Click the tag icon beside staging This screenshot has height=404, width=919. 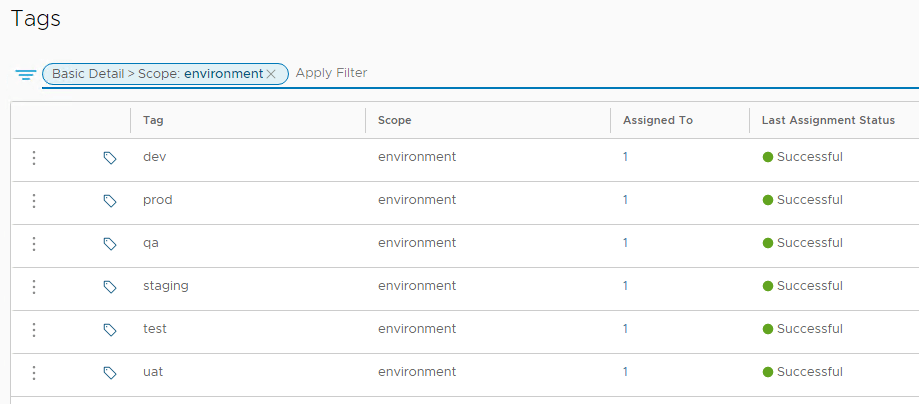[110, 287]
